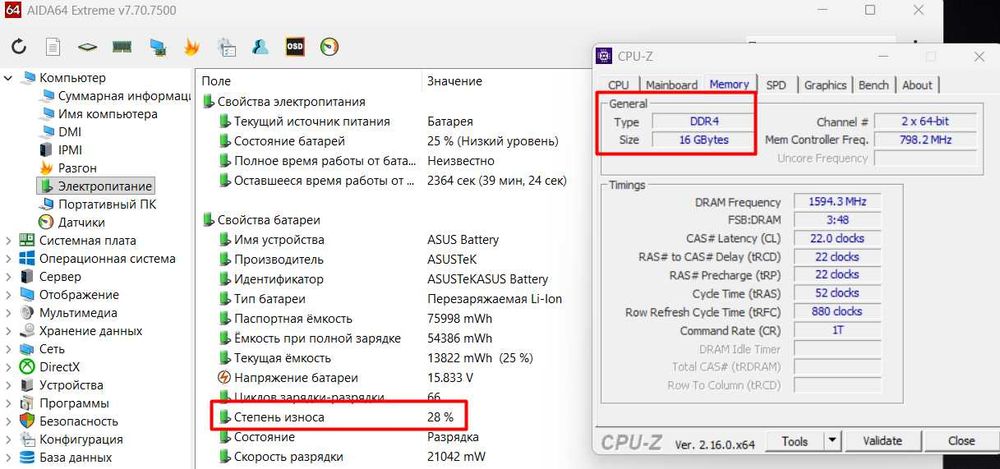Expand the Сервер tree node
The image size is (1000, 469).
[x=8, y=277]
